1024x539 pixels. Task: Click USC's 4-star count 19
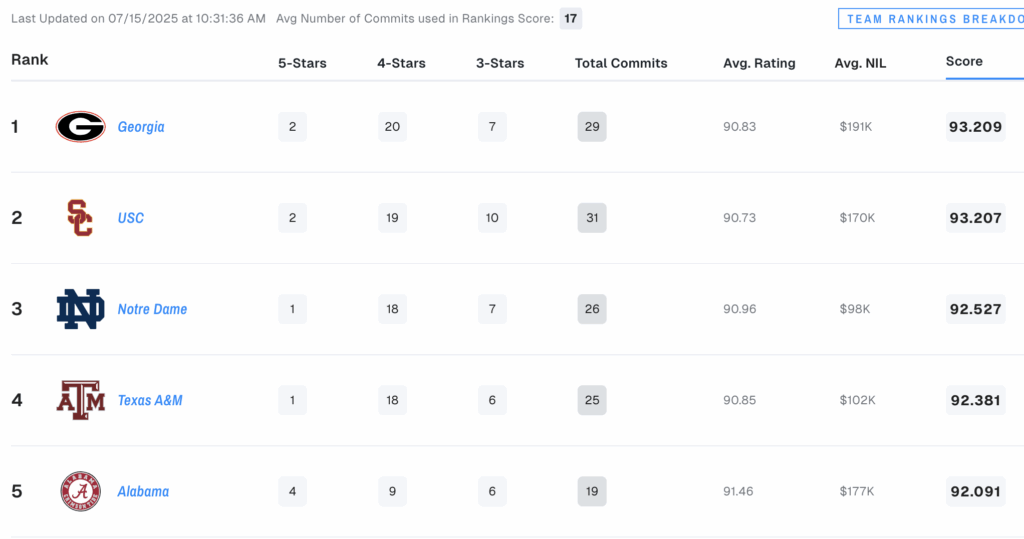click(392, 218)
